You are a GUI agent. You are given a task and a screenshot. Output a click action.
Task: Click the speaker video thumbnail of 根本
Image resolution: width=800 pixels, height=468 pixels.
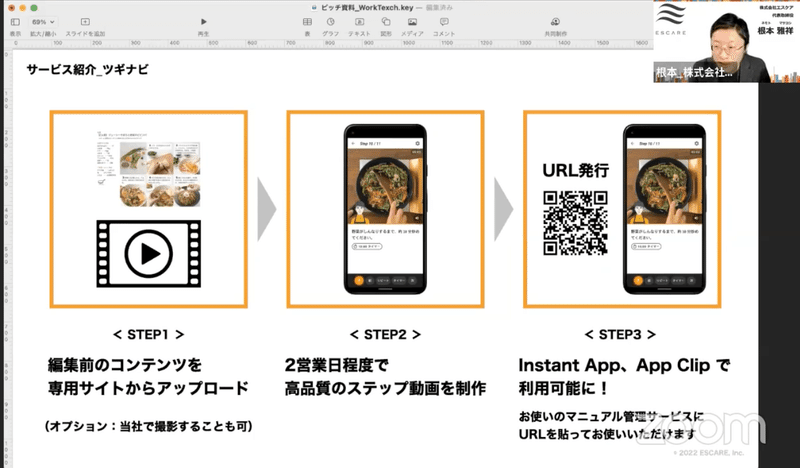tap(727, 41)
